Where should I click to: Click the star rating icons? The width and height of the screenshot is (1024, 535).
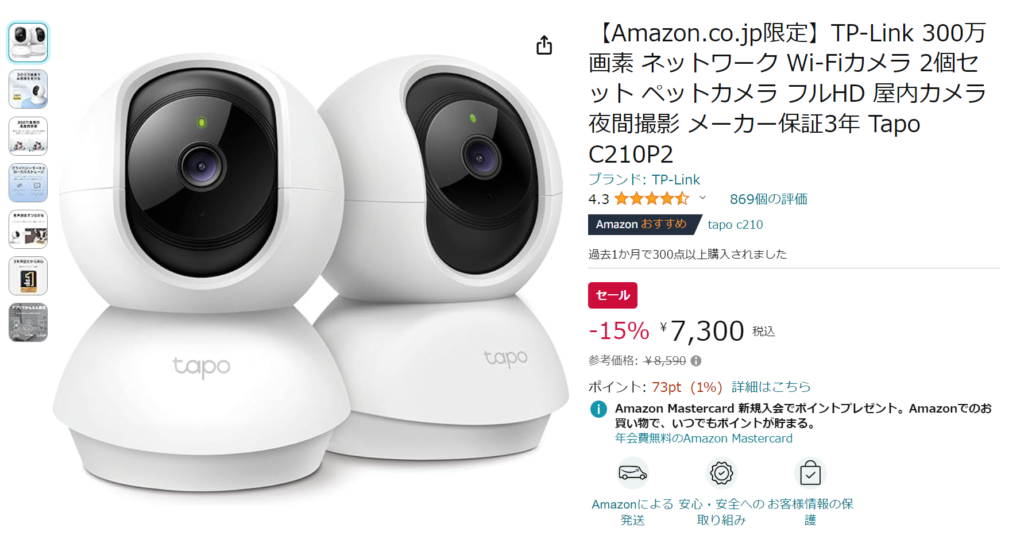[x=651, y=199]
